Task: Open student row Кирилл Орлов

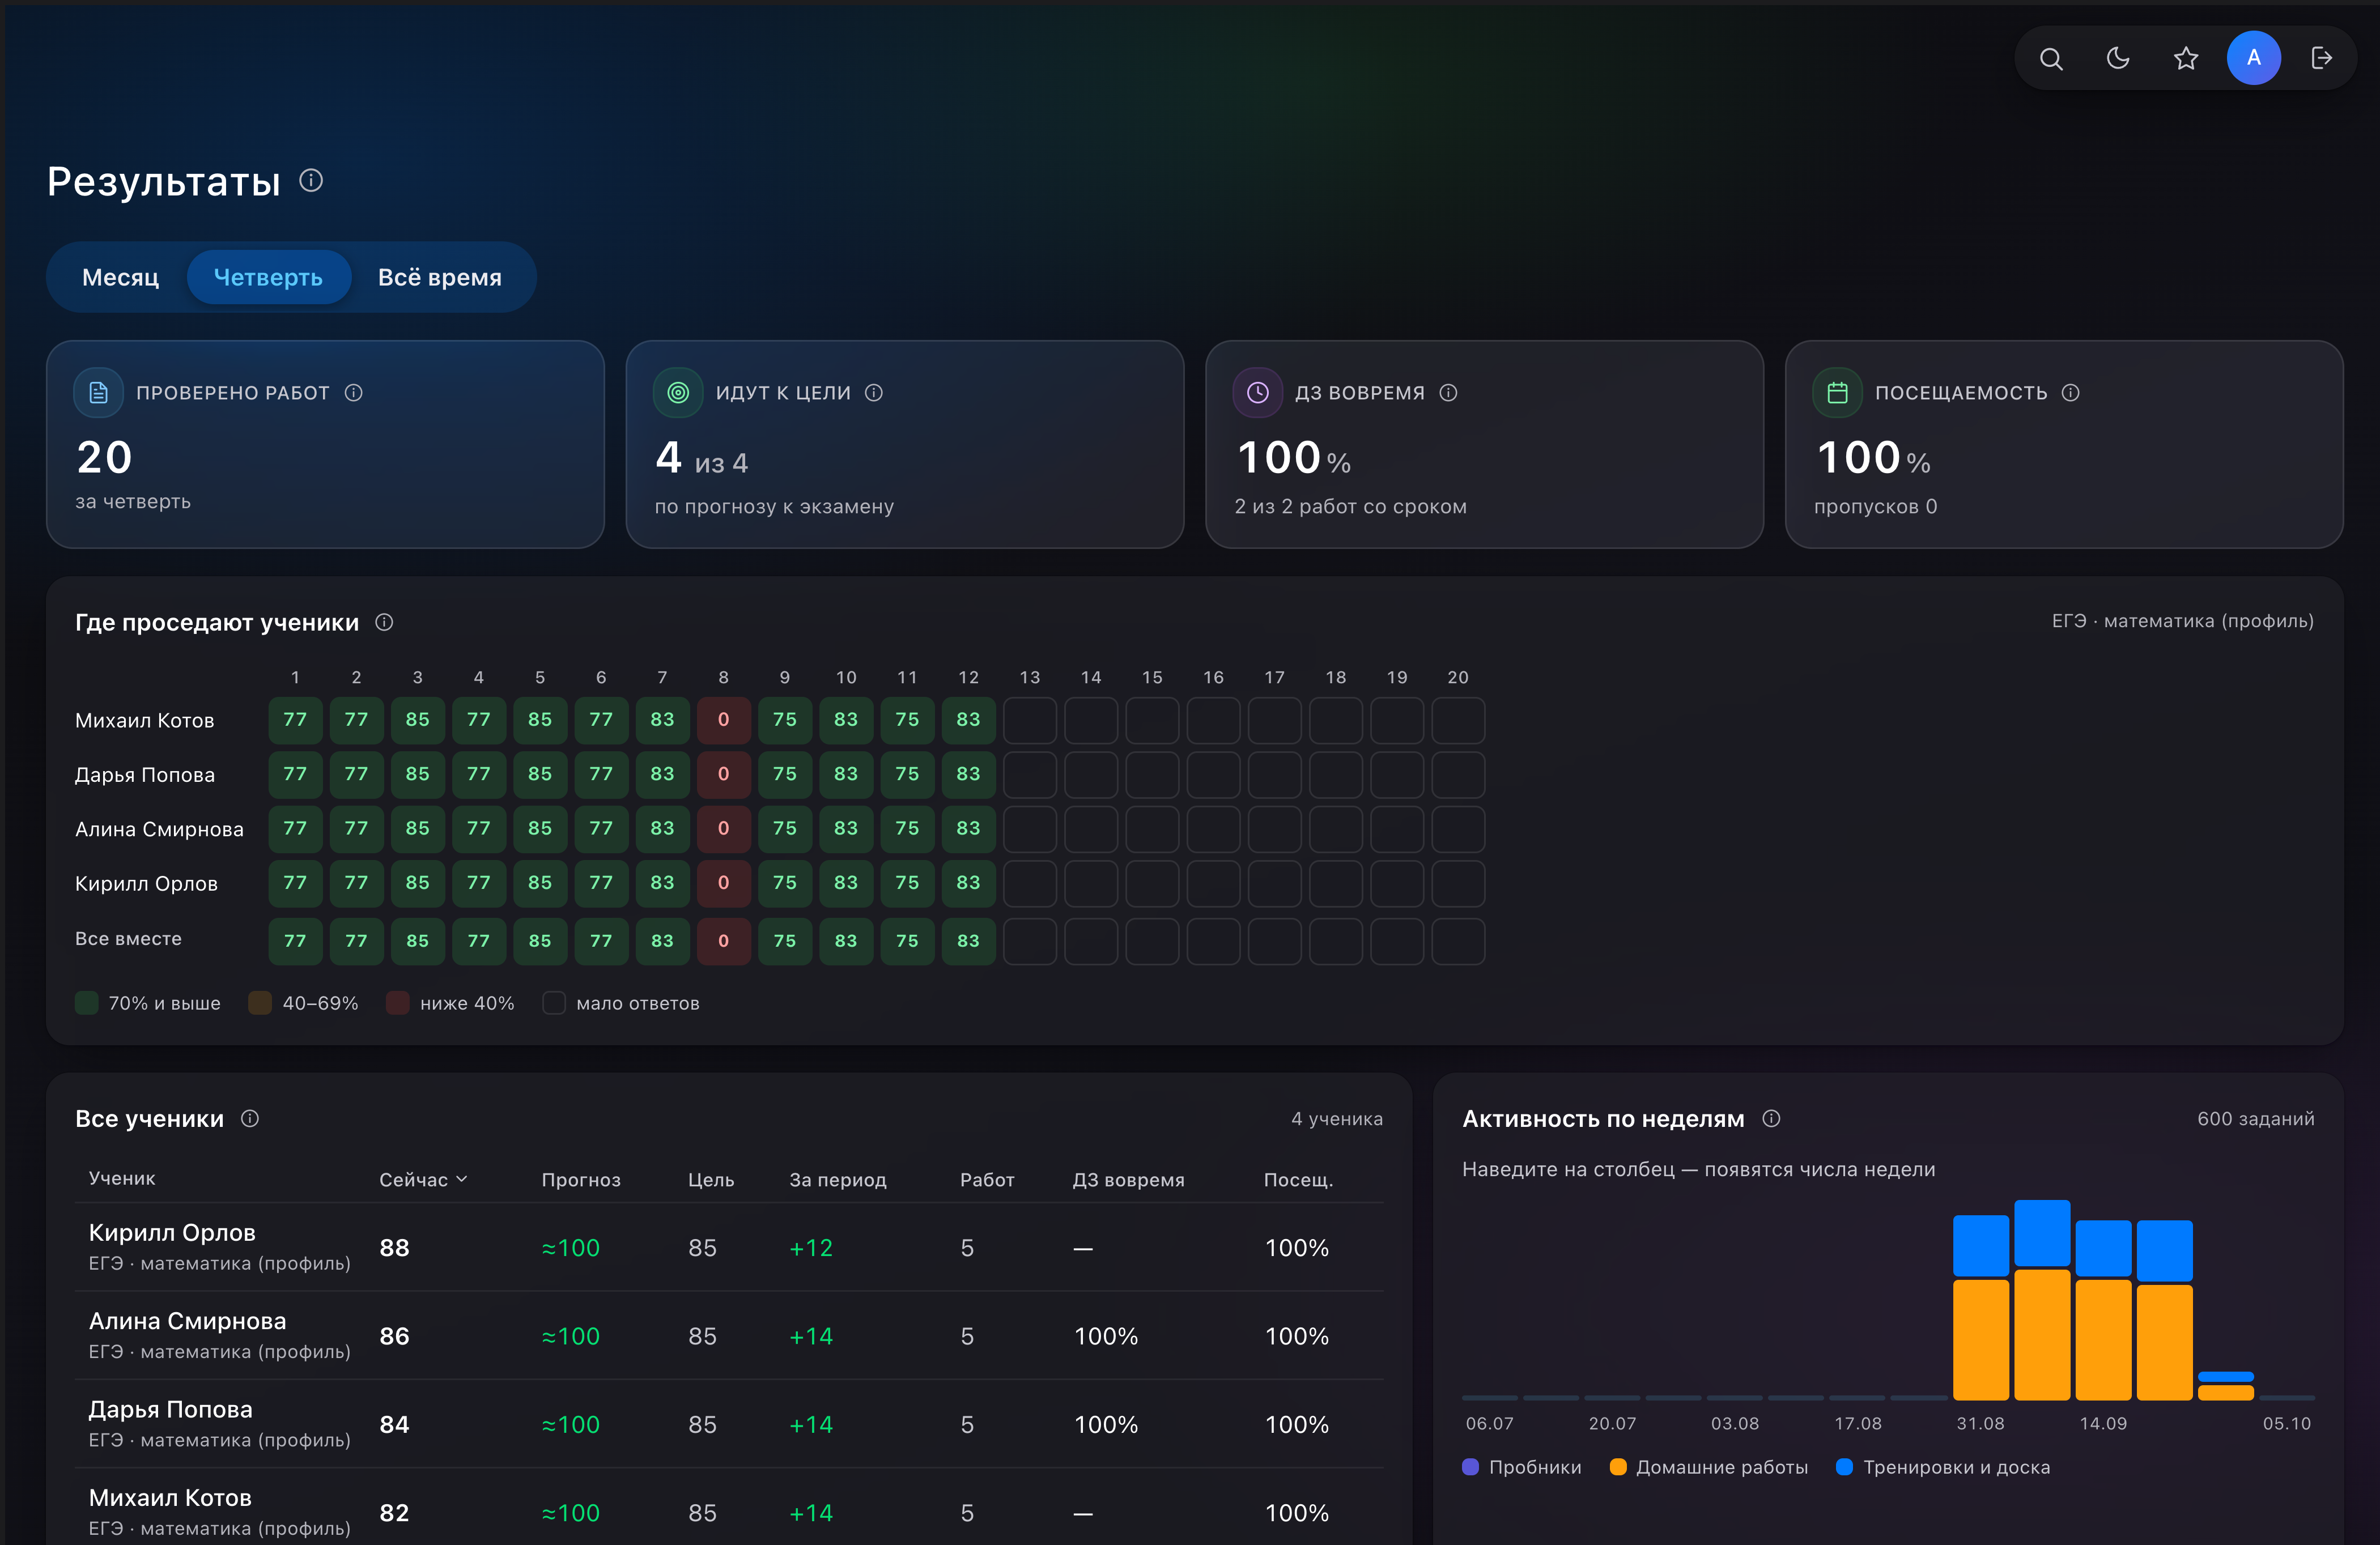Action: [x=730, y=1247]
